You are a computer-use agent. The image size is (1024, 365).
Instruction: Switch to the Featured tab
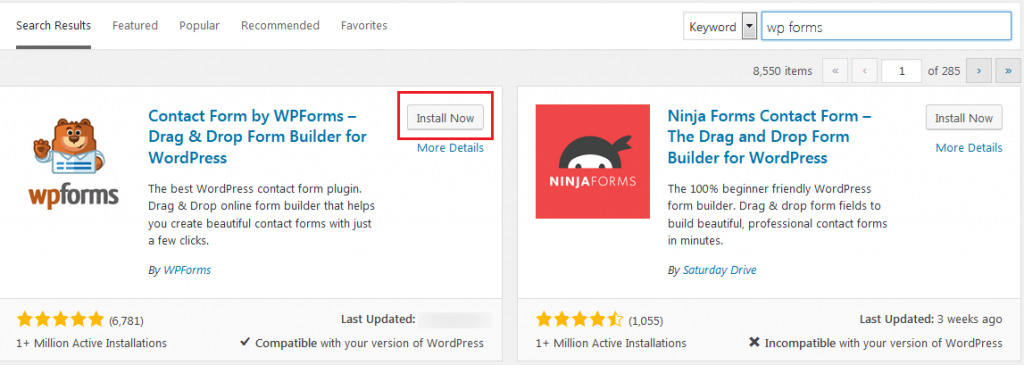tap(135, 25)
